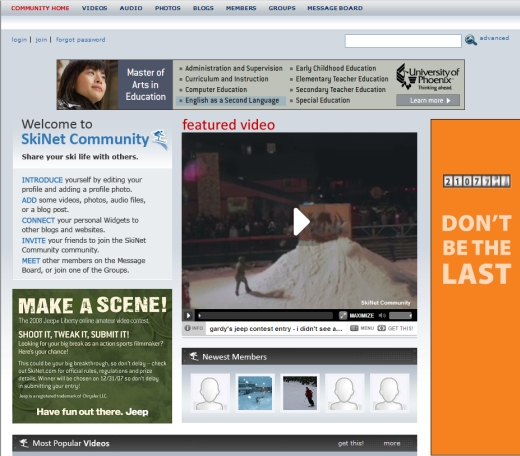Go to the Message Board tab

335,8
